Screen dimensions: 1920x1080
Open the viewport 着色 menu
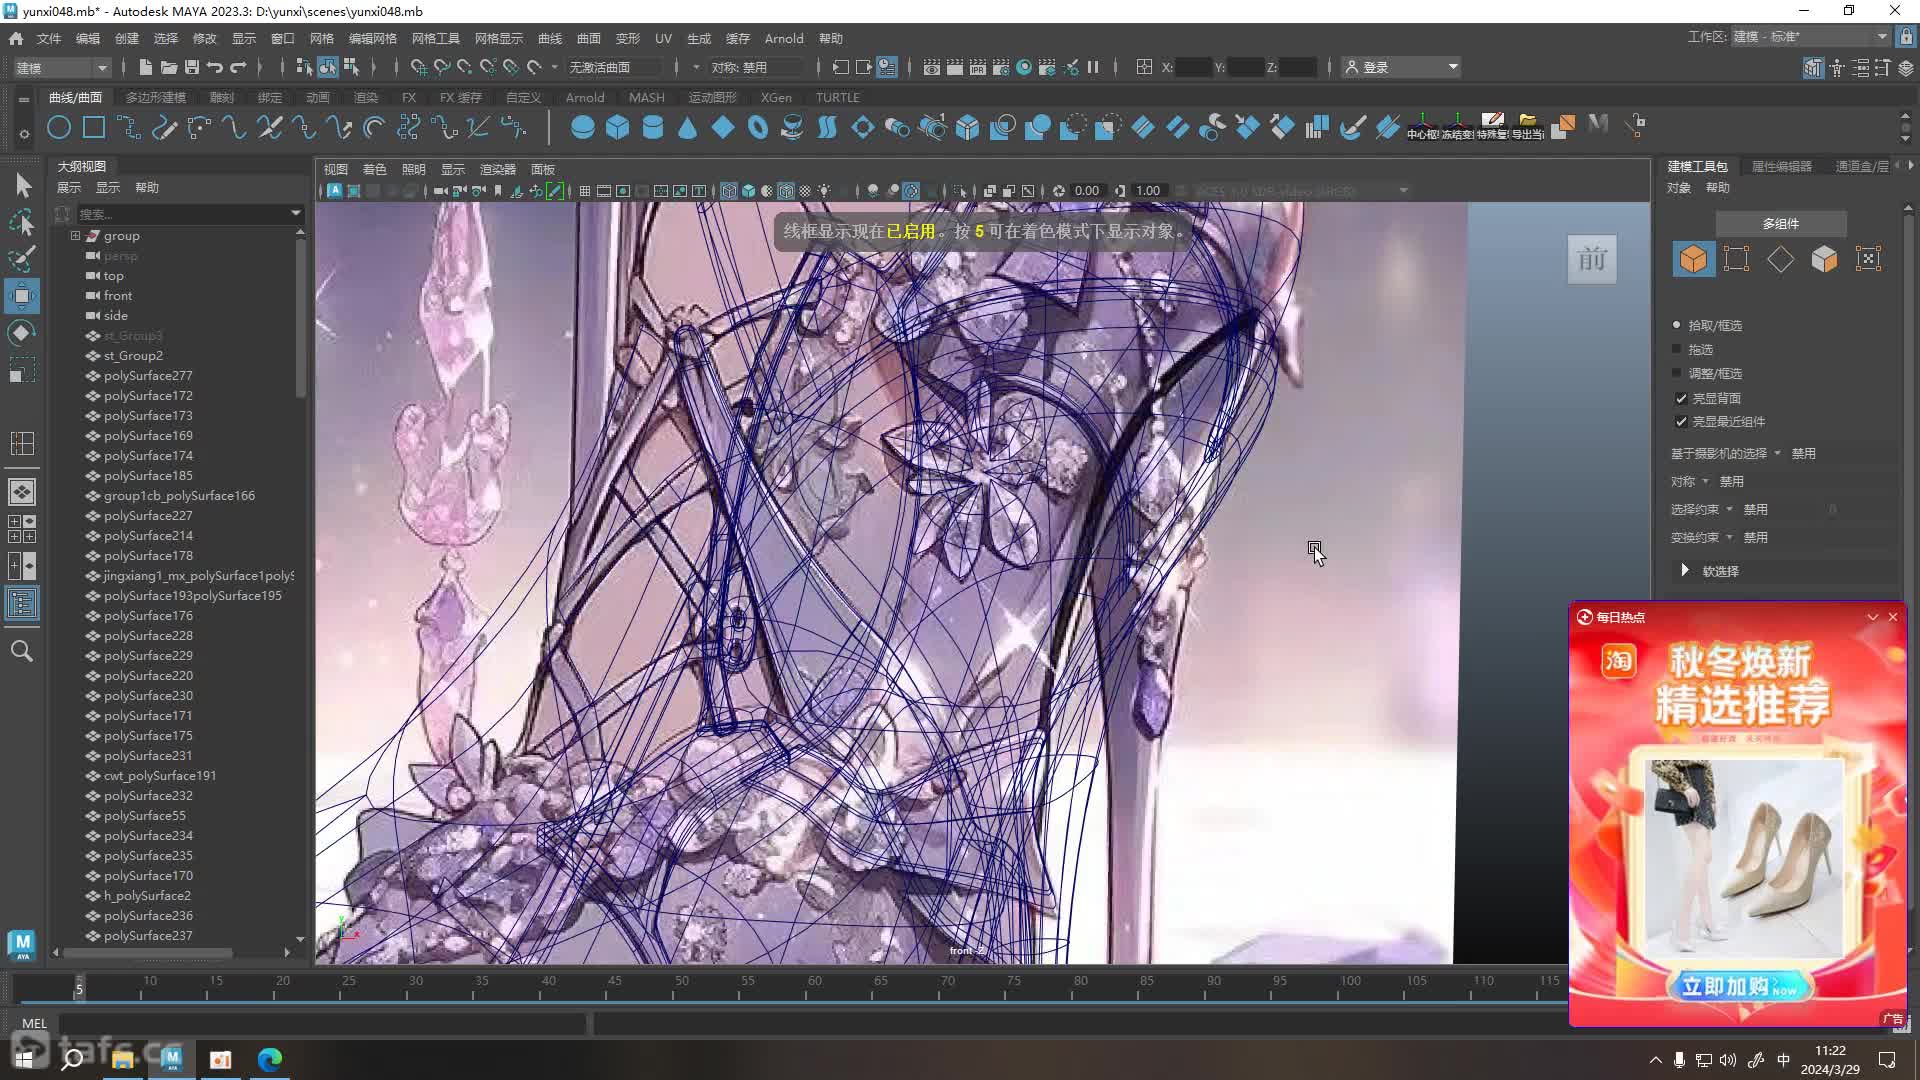[x=374, y=169]
